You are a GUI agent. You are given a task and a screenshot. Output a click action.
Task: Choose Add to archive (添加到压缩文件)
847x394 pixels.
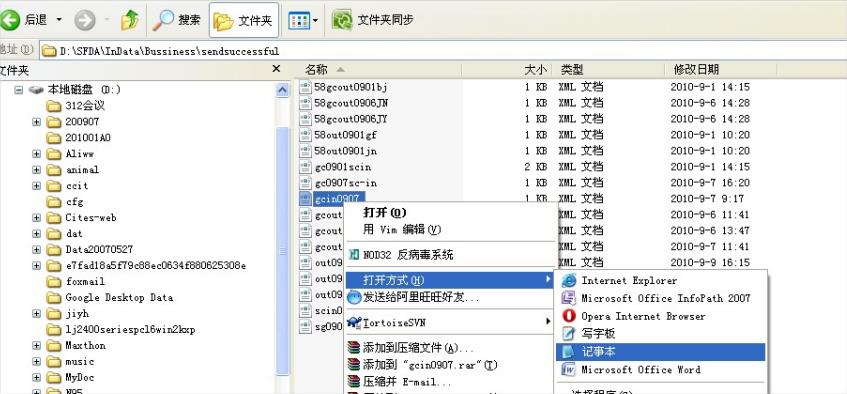tap(449, 348)
